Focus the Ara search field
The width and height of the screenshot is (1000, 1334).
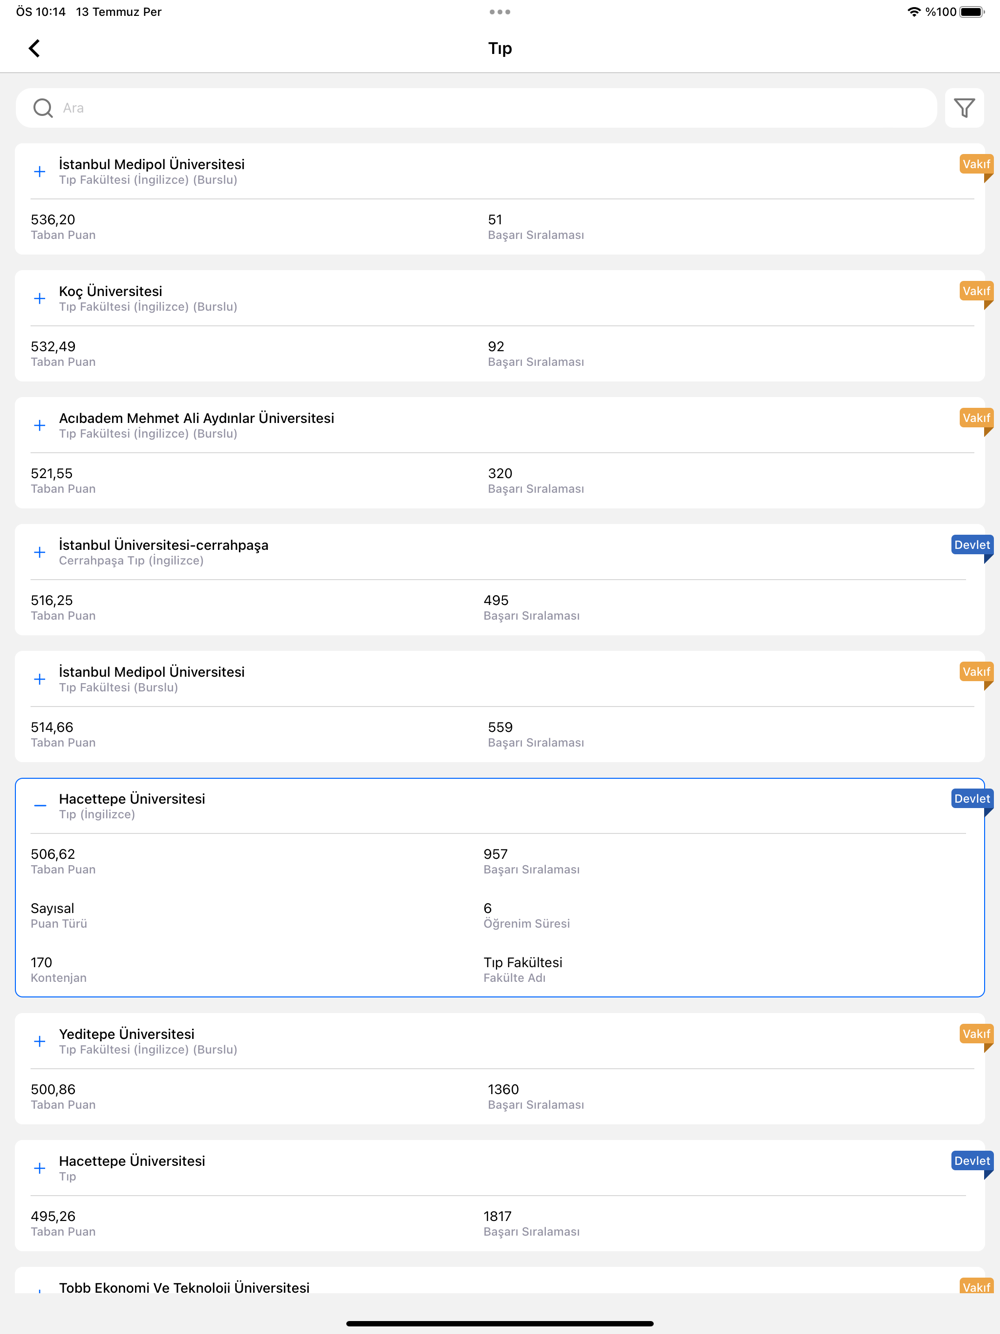tap(477, 108)
